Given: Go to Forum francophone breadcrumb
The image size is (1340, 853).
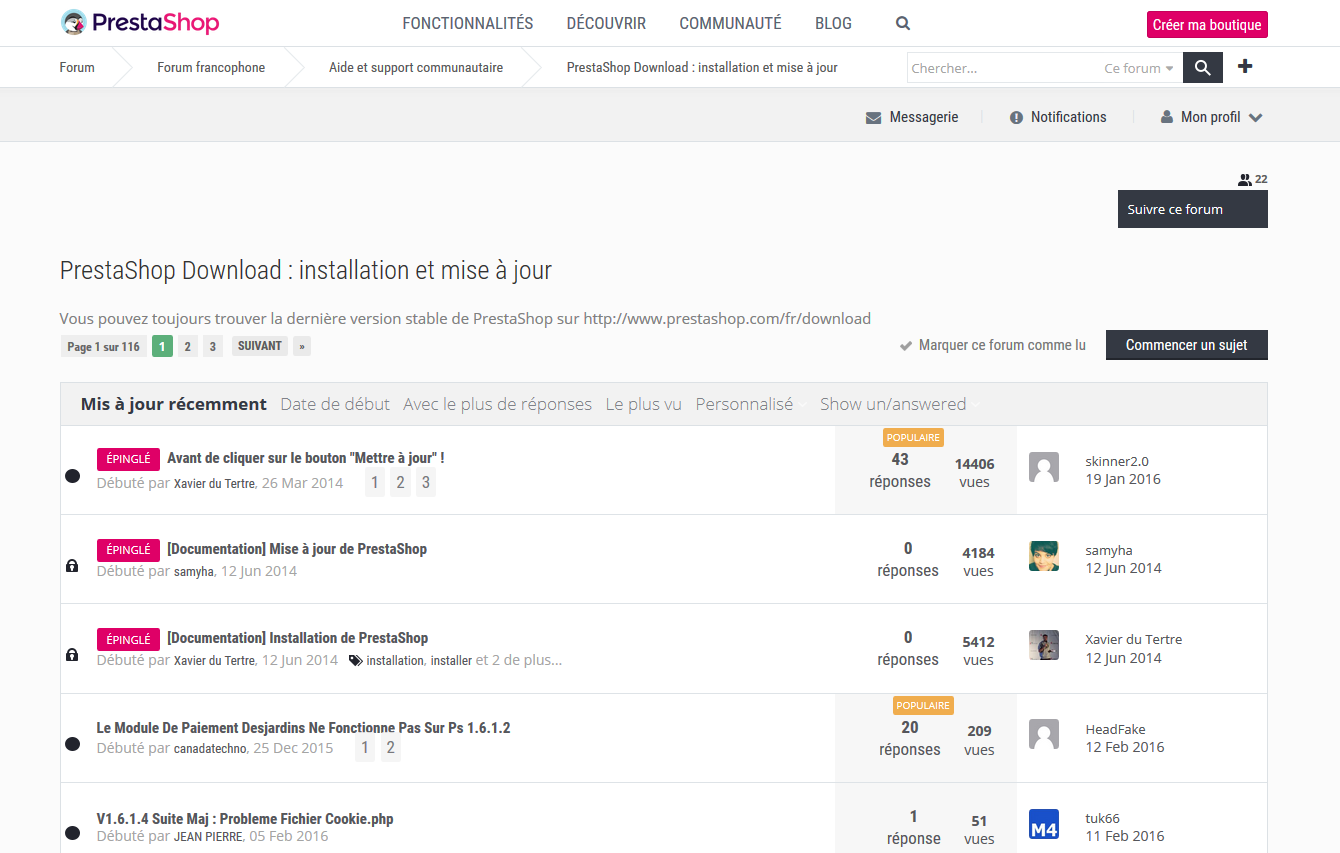Looking at the screenshot, I should 211,67.
